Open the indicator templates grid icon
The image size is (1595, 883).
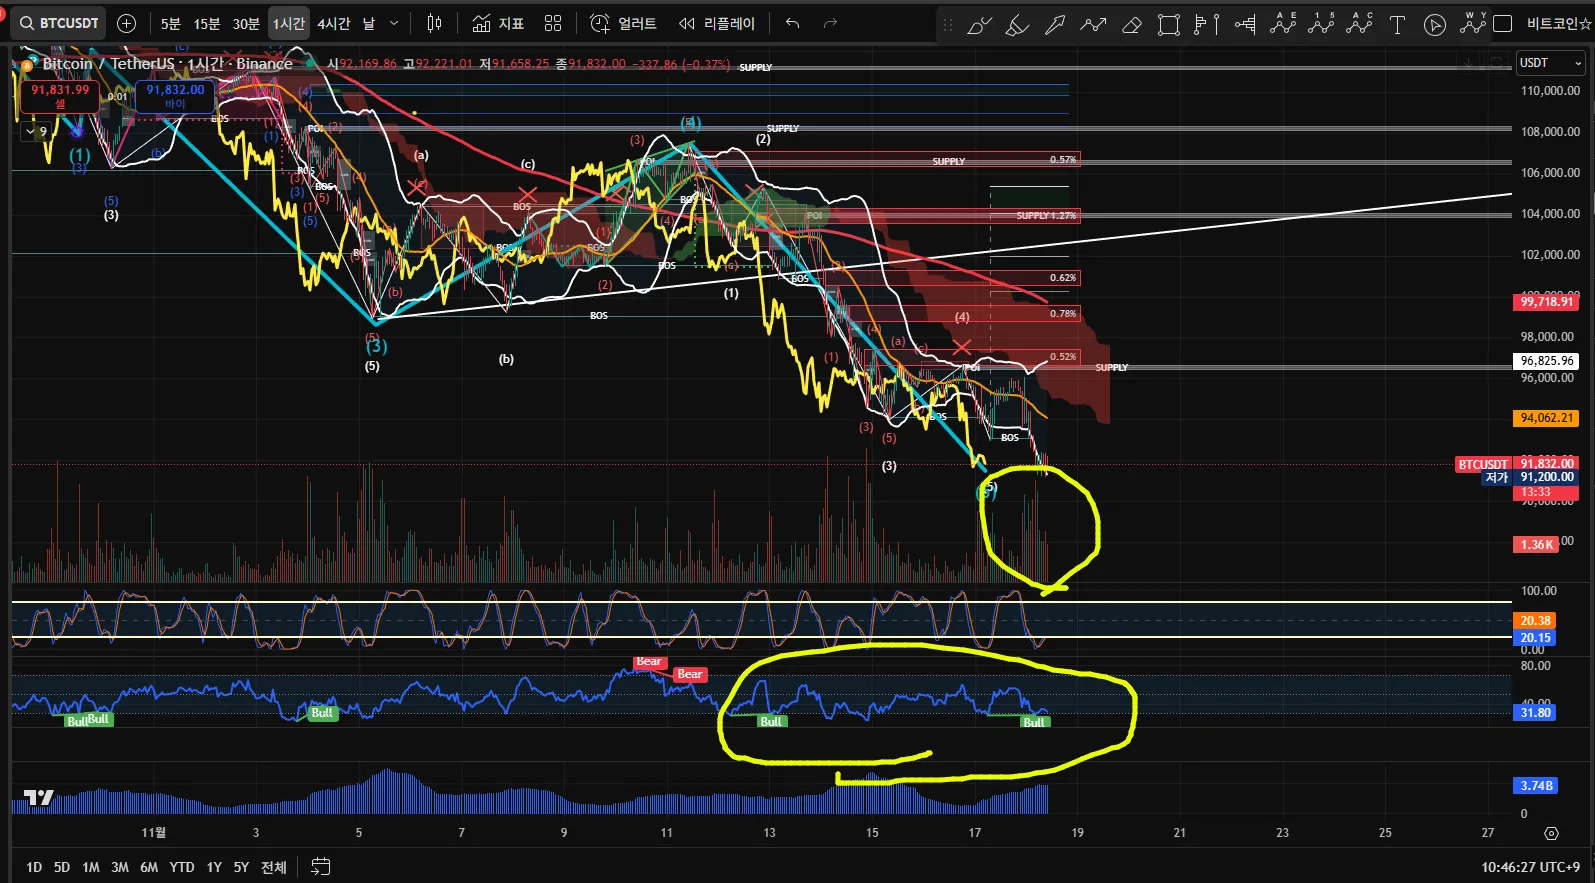coord(553,23)
